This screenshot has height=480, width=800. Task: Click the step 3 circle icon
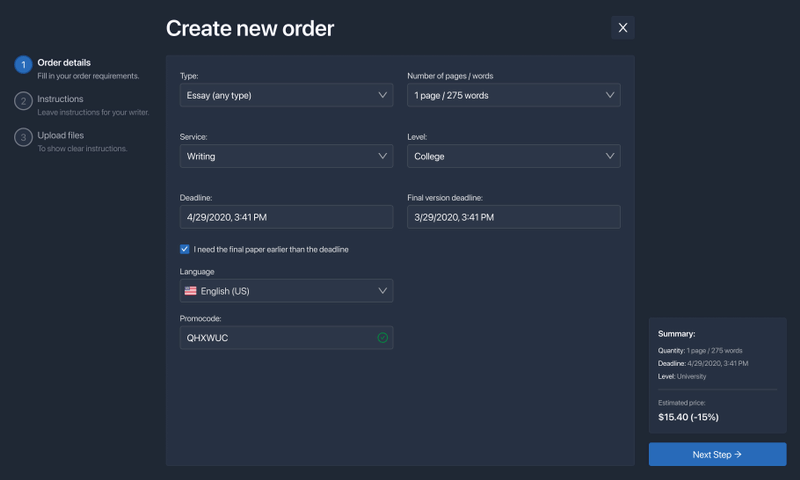[23, 137]
